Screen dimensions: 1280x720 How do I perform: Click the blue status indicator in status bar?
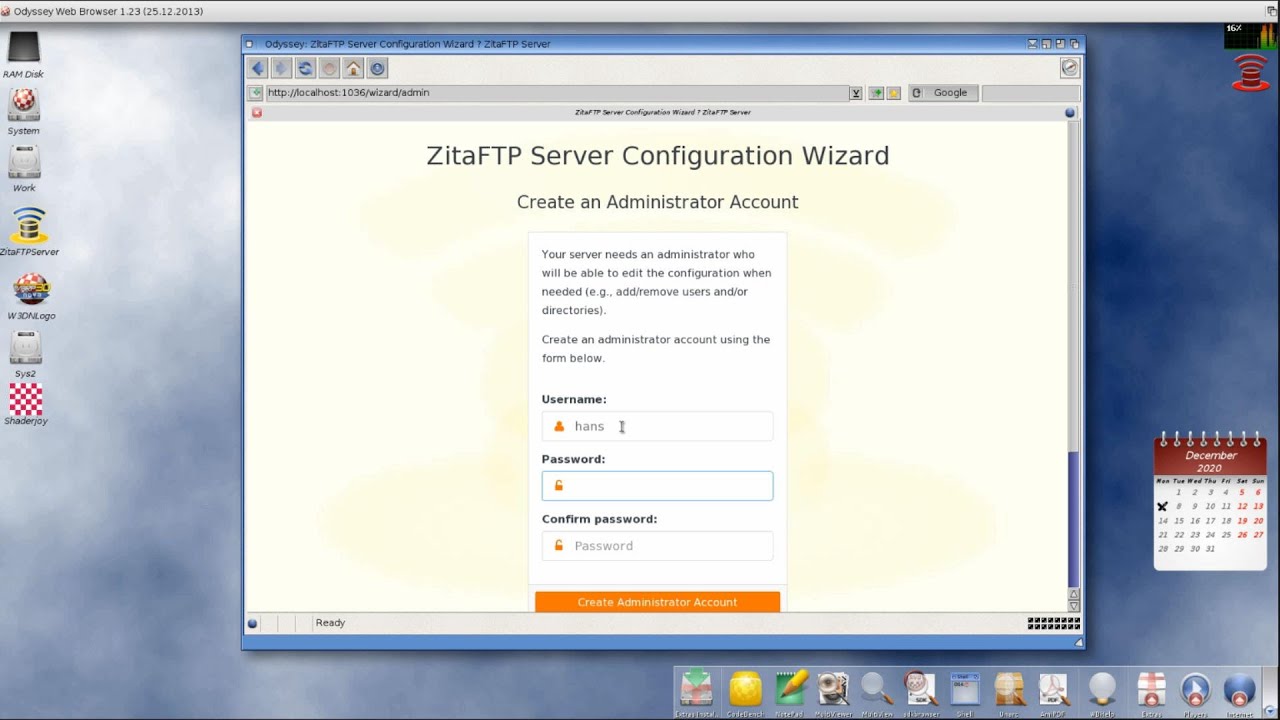252,623
